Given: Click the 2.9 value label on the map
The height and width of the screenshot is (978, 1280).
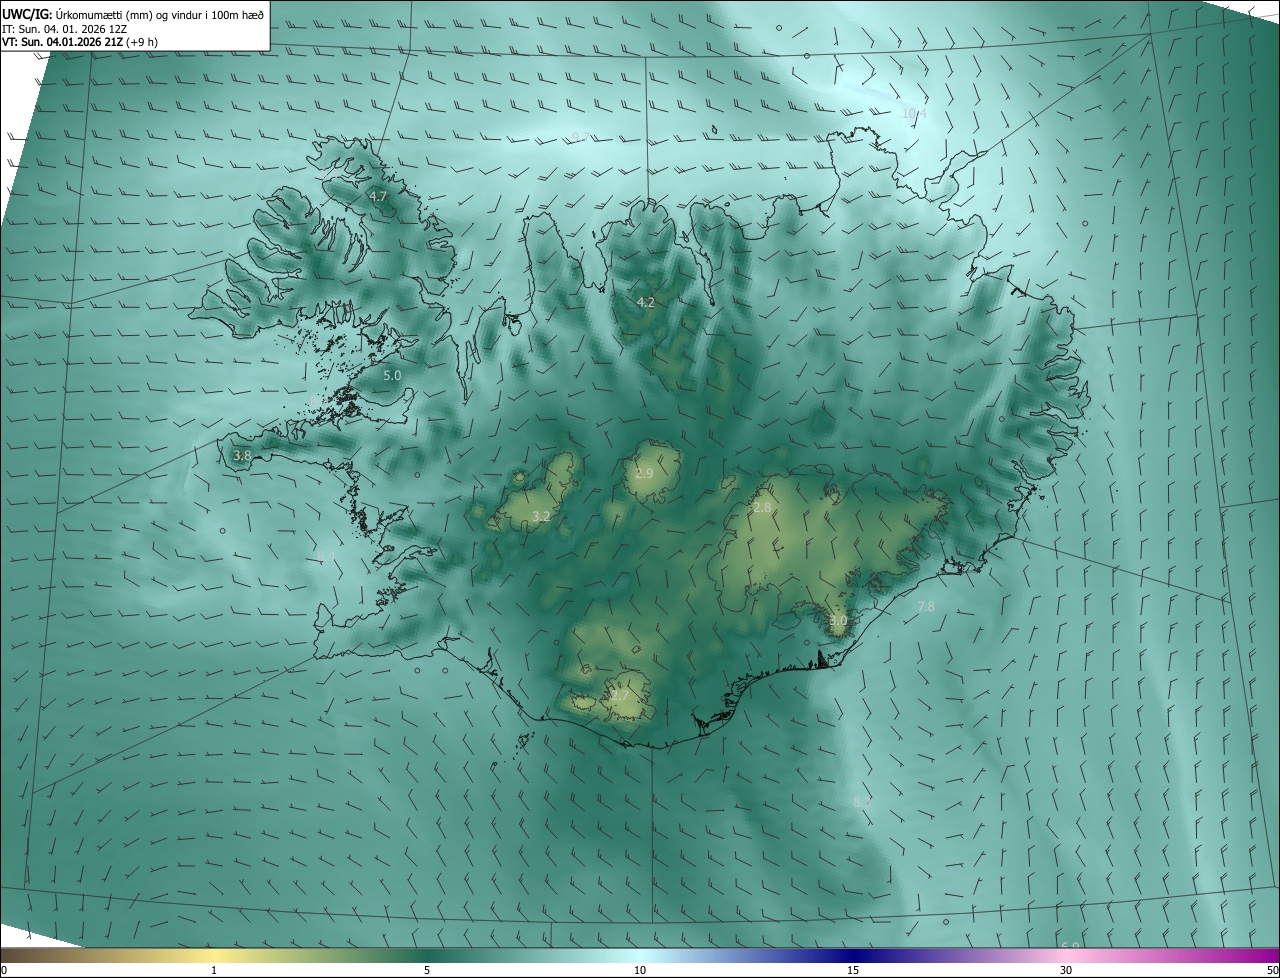Looking at the screenshot, I should coord(644,473).
